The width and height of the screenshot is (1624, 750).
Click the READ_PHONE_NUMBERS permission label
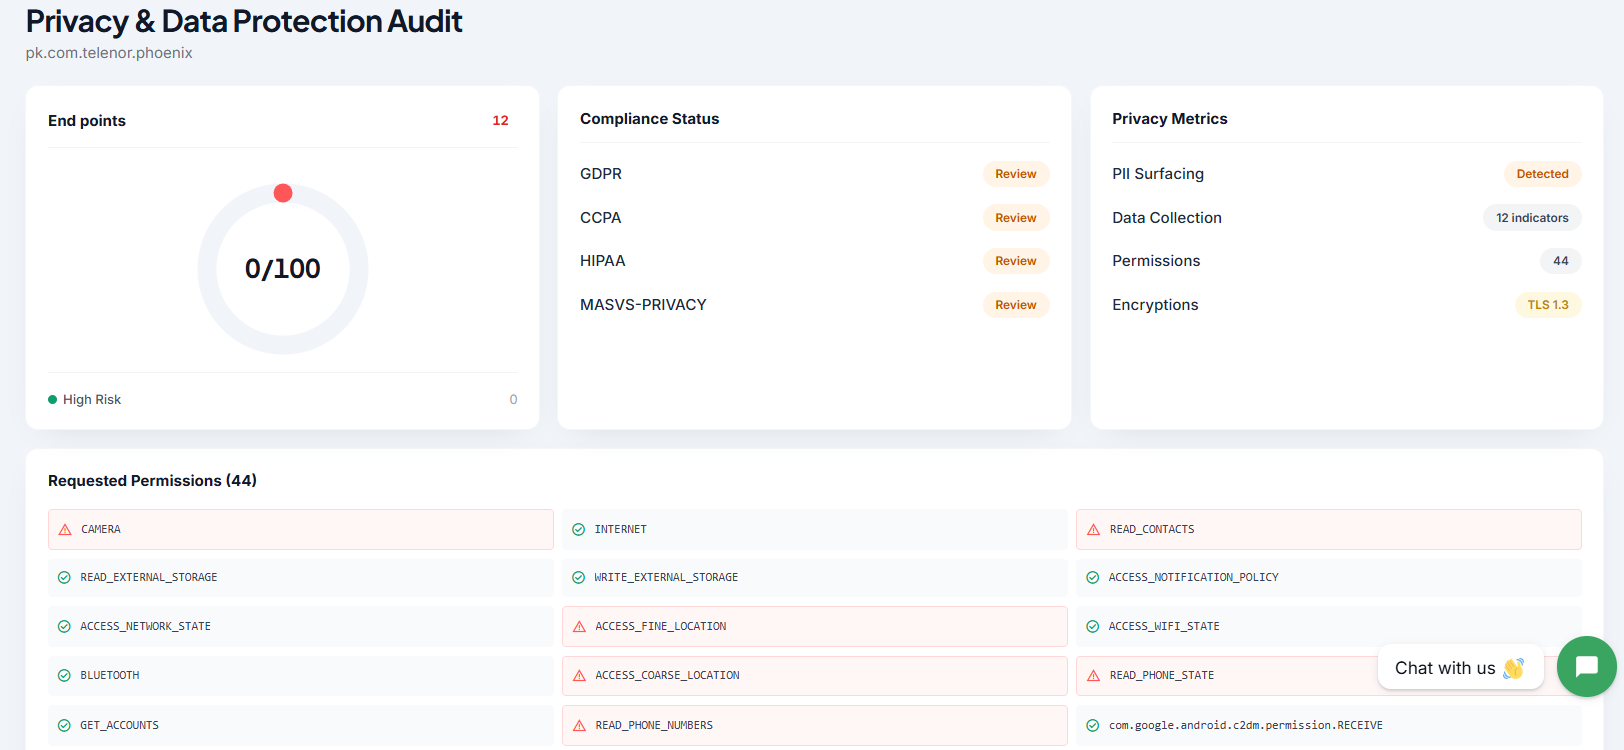click(654, 726)
